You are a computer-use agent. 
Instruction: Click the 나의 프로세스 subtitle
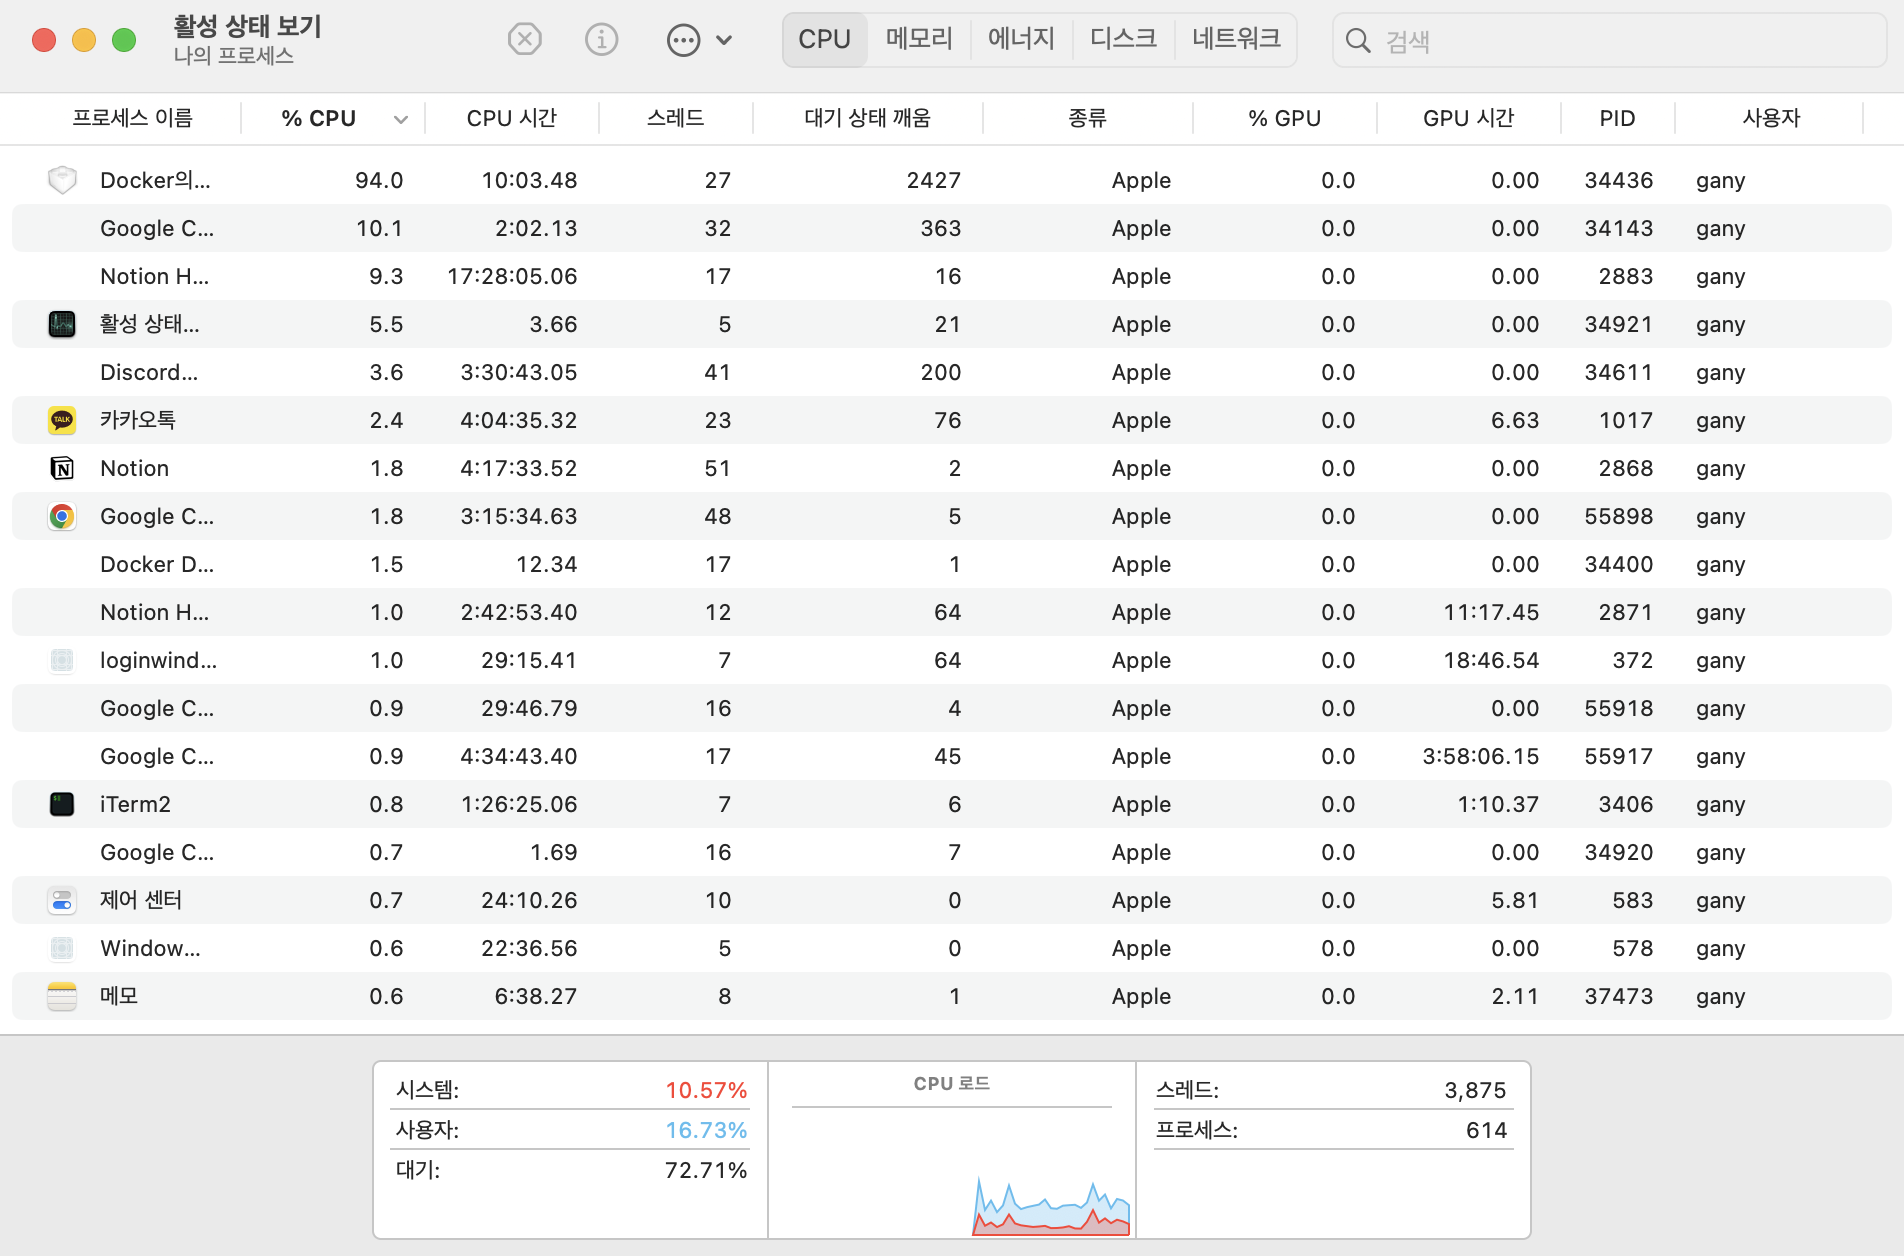(233, 56)
